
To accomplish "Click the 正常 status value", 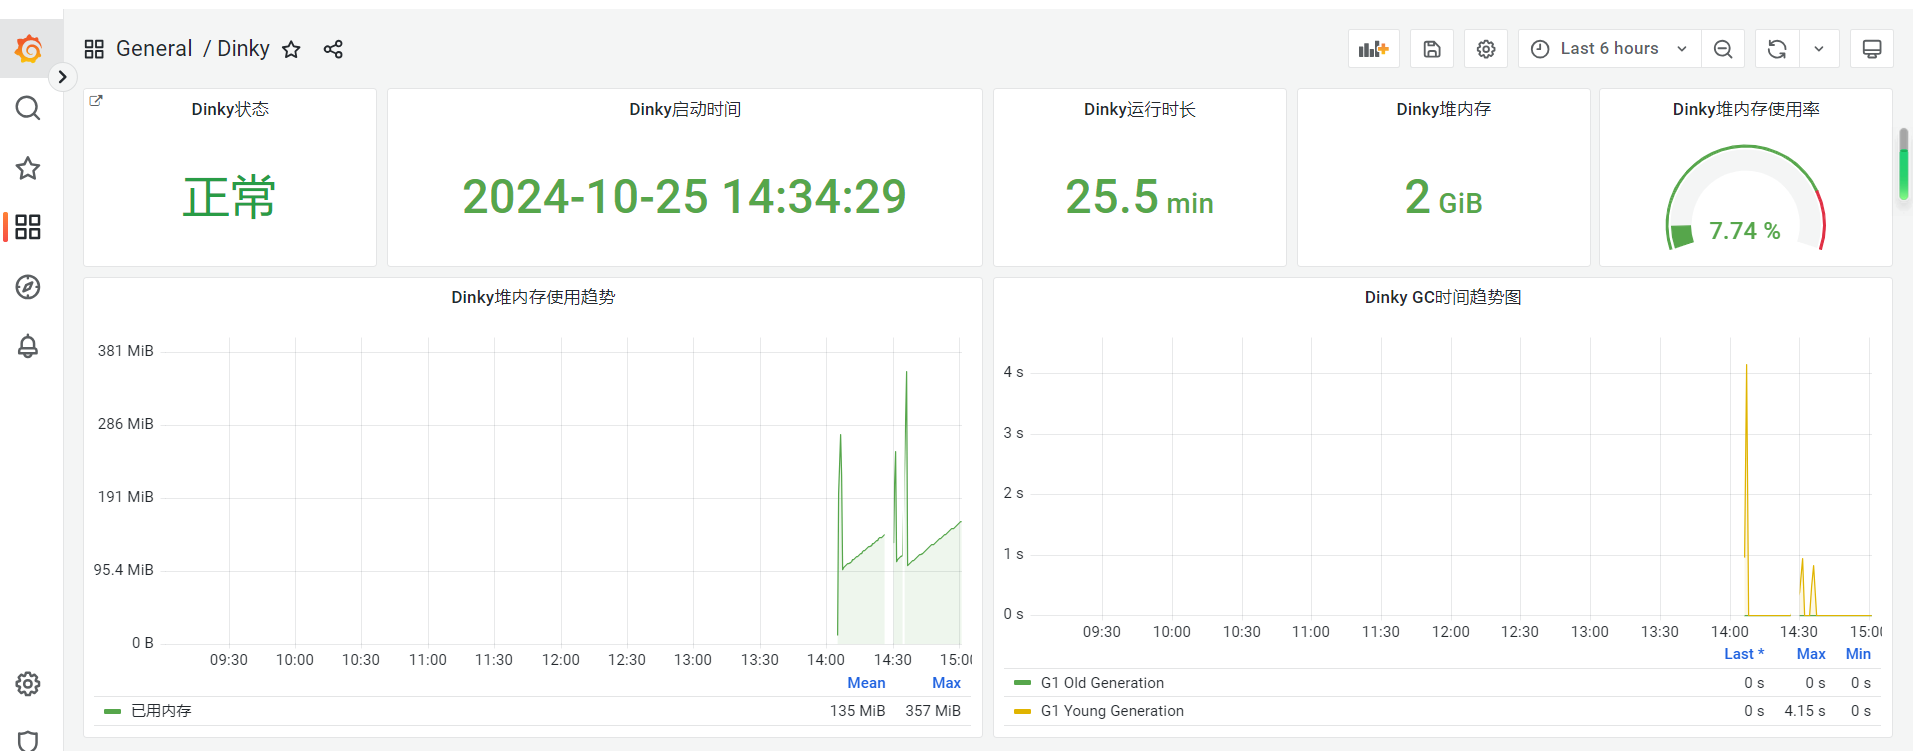I will click(x=229, y=196).
